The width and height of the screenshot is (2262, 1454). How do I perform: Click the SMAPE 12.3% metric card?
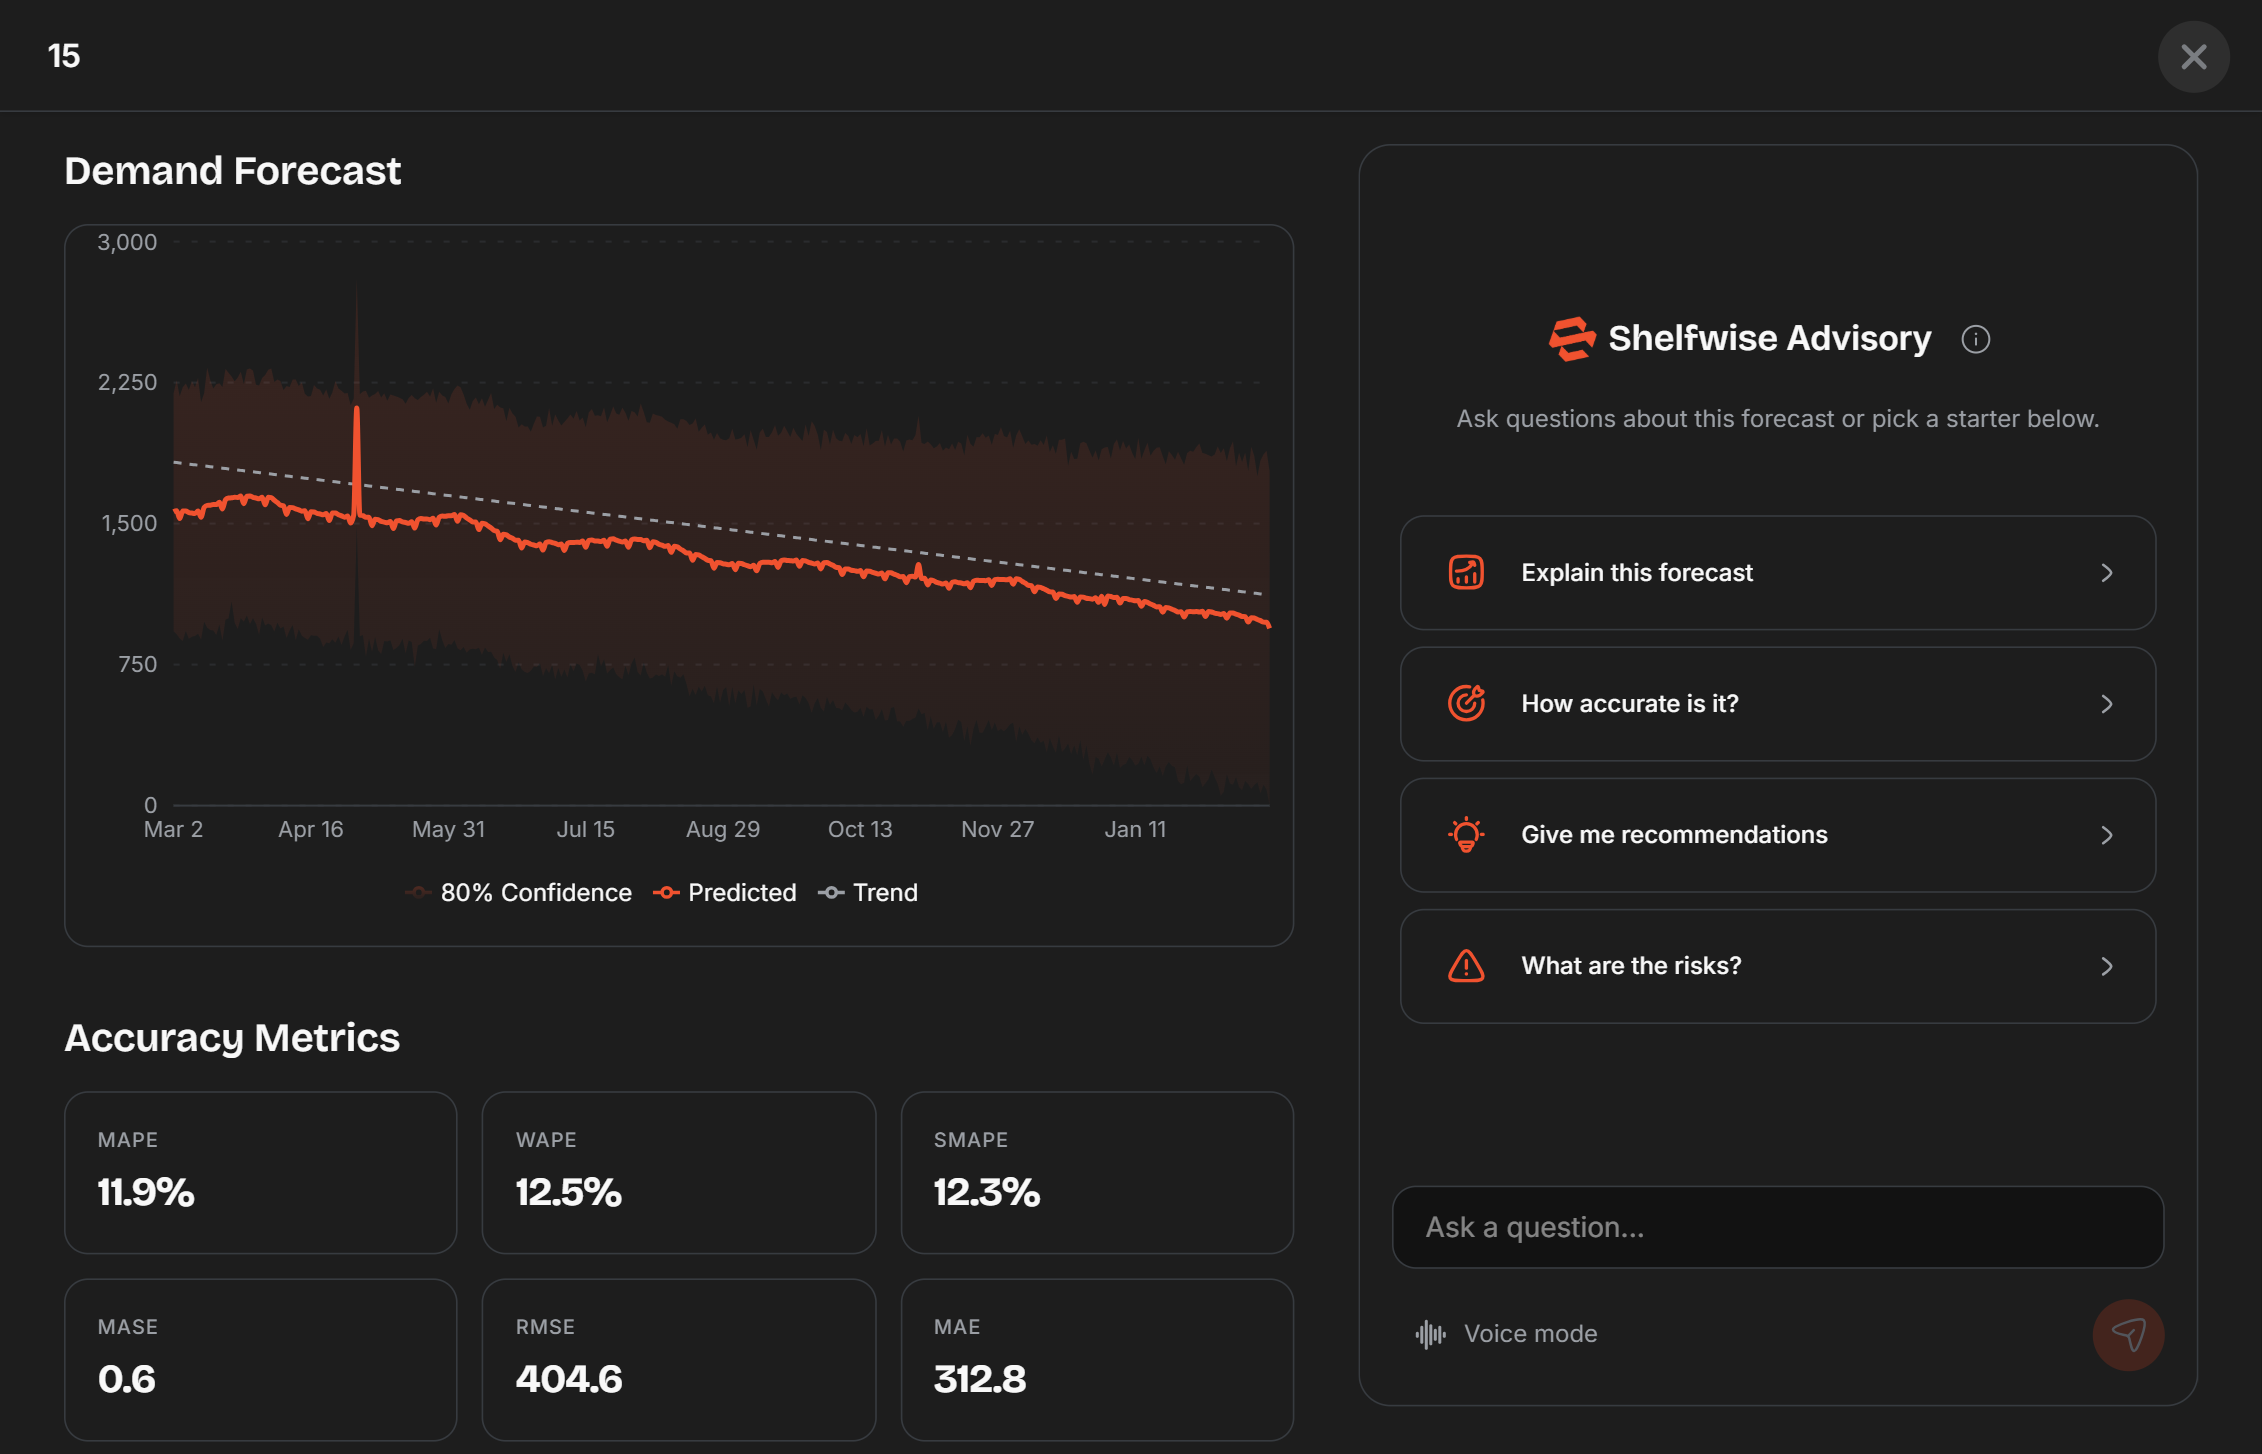click(1096, 1172)
